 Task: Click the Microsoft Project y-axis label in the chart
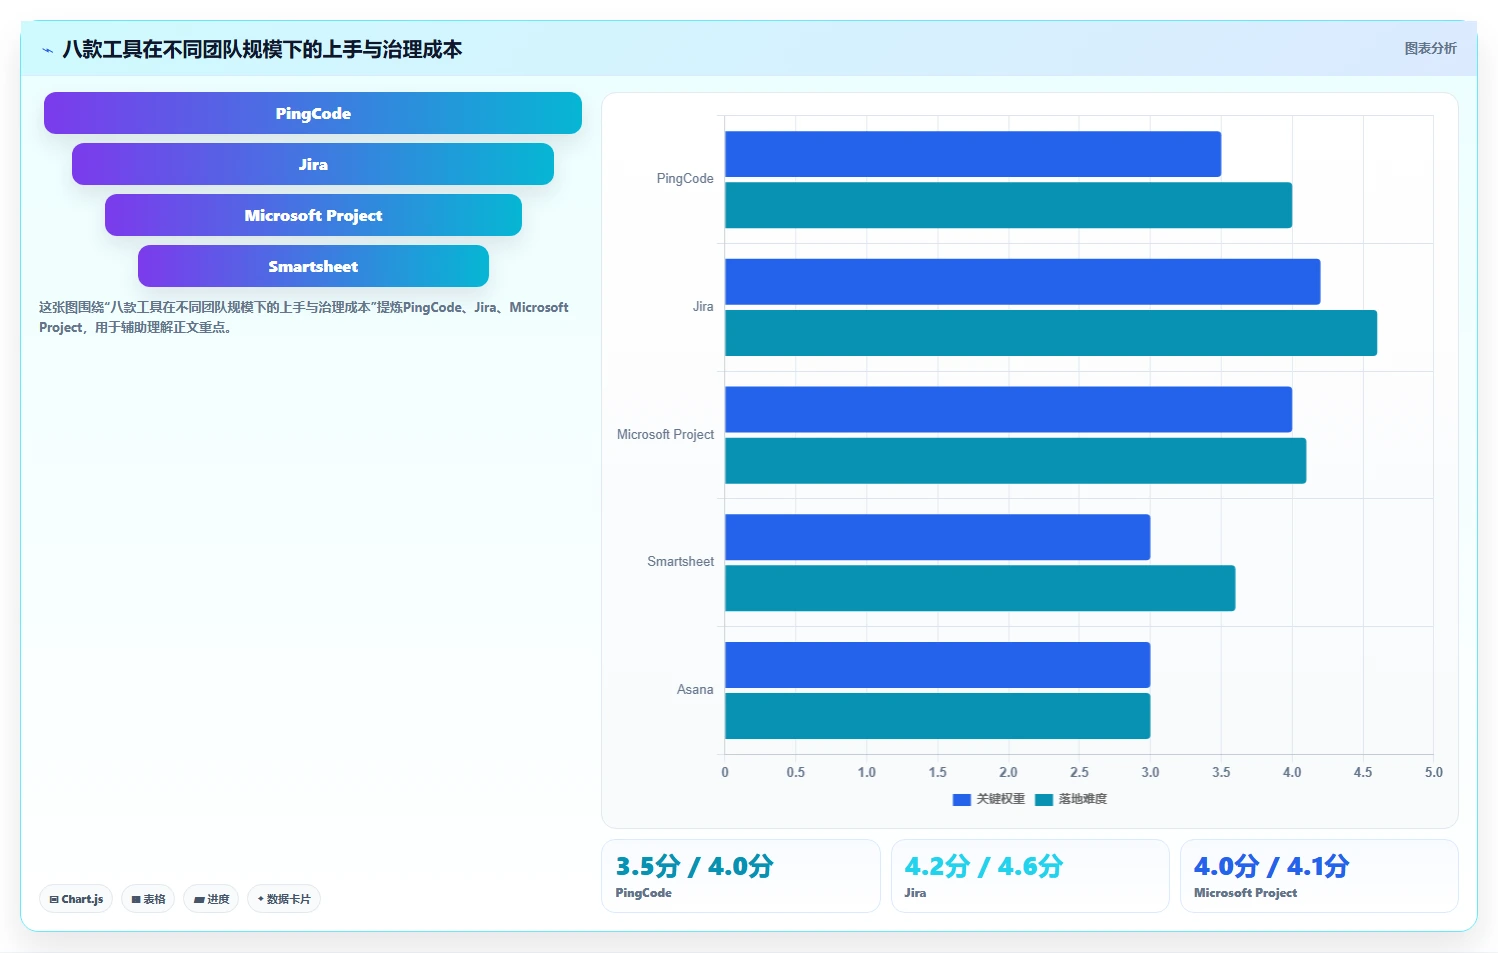pyautogui.click(x=665, y=435)
